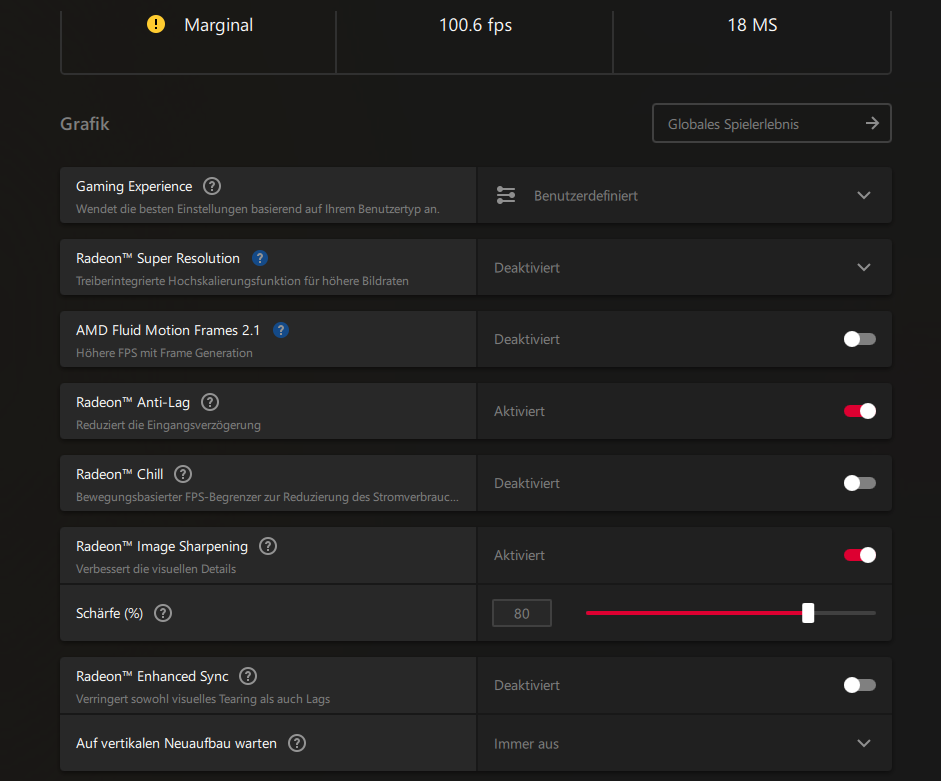Screen dimensions: 941x781
Task: Click help icon next to Gaming Experience
Action: [212, 186]
